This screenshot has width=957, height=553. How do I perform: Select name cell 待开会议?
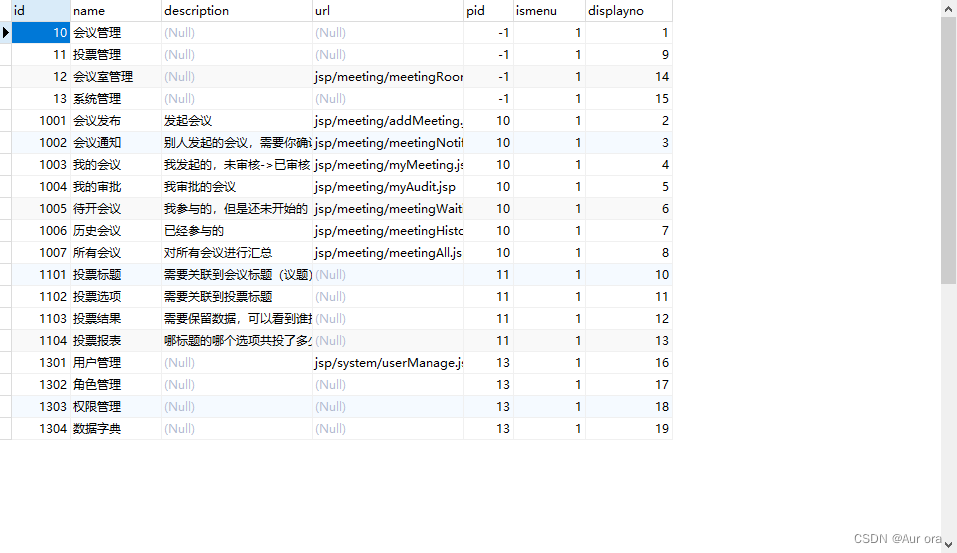(x=116, y=209)
